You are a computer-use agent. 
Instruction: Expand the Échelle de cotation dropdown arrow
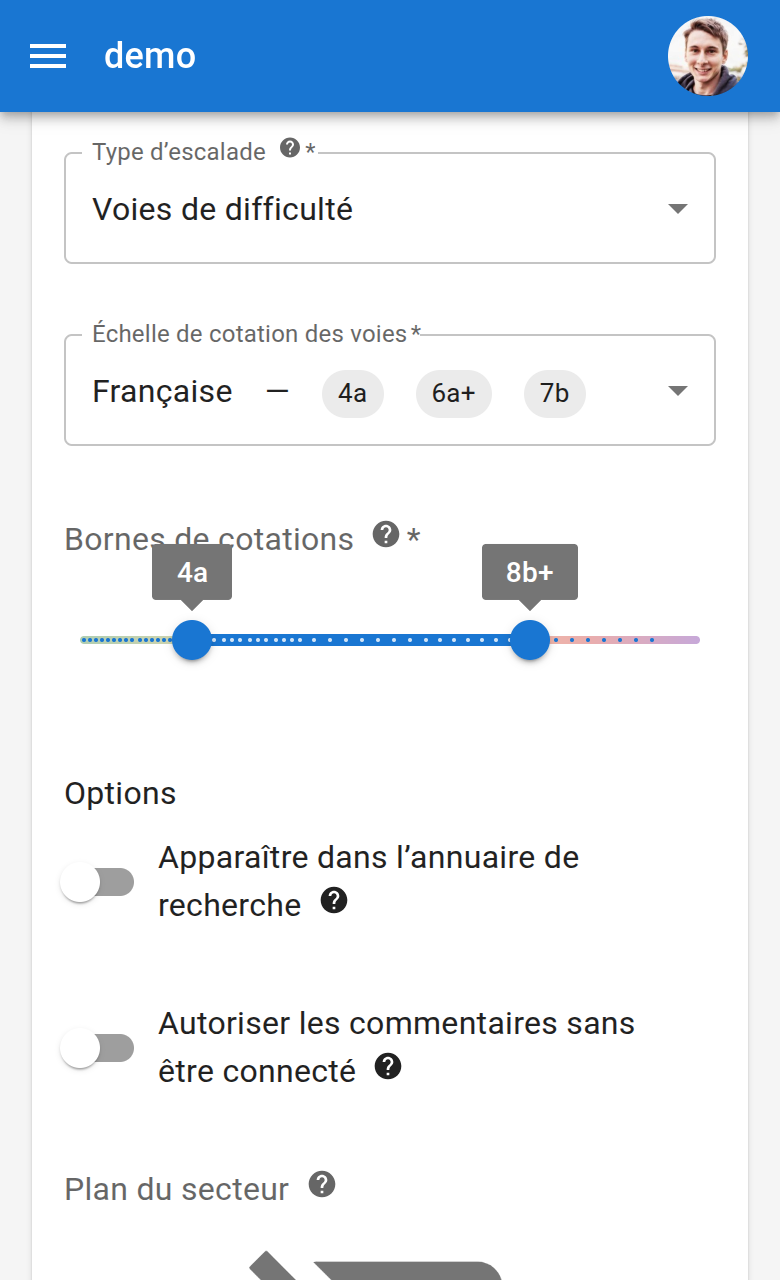coord(678,391)
